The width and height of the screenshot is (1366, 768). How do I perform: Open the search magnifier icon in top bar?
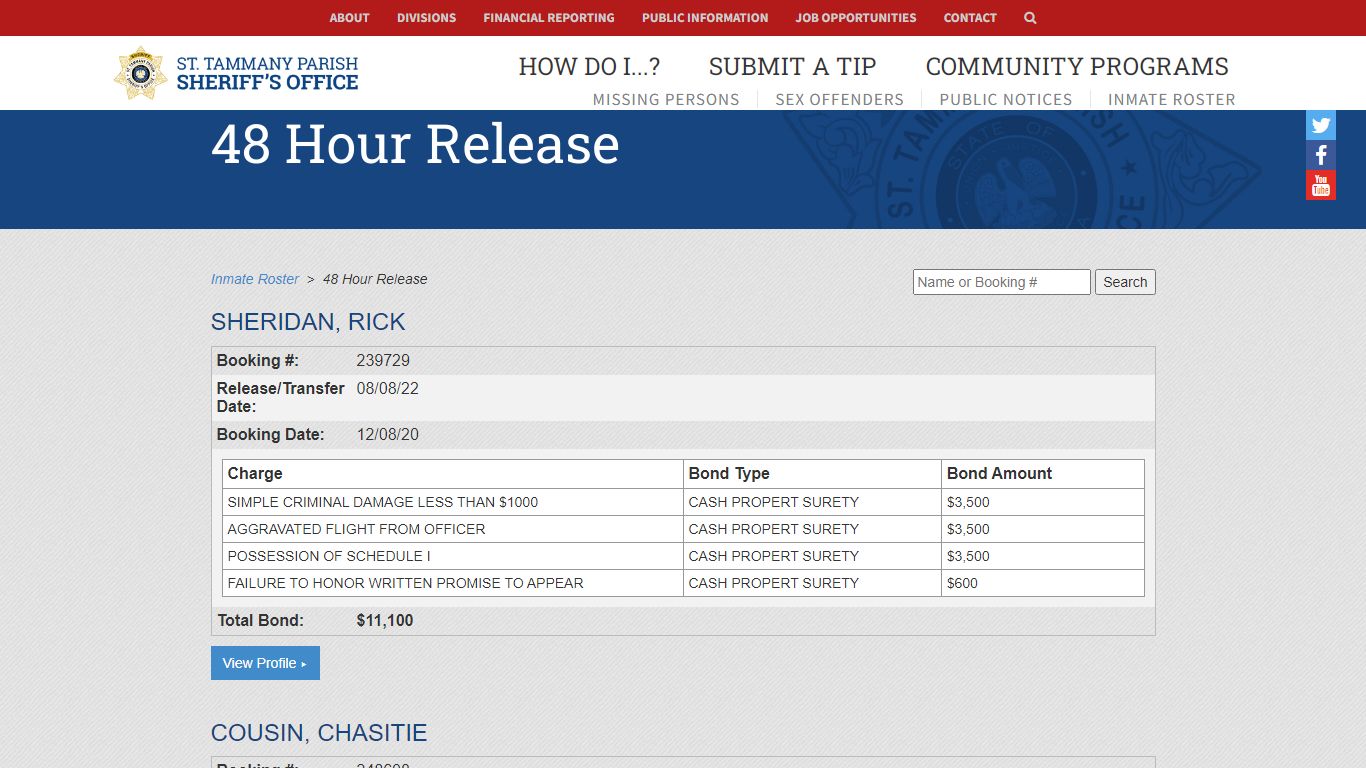[x=1030, y=18]
